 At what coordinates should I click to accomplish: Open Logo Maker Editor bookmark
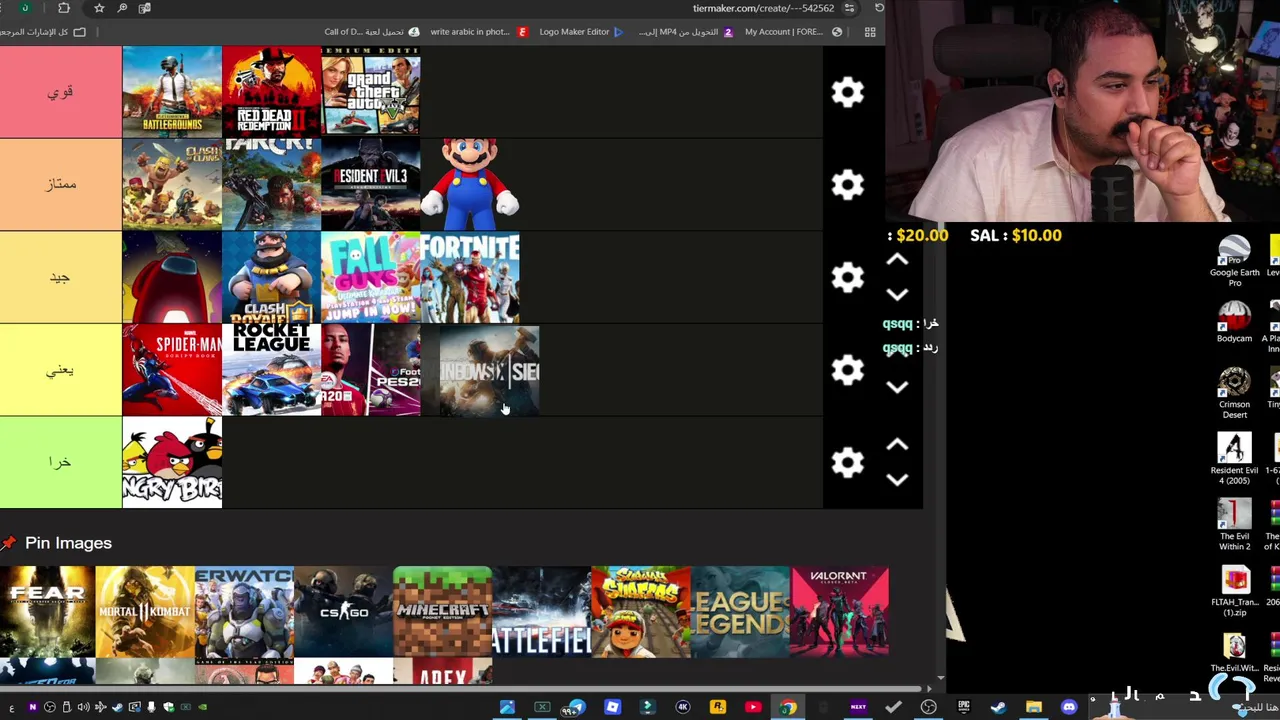point(581,32)
